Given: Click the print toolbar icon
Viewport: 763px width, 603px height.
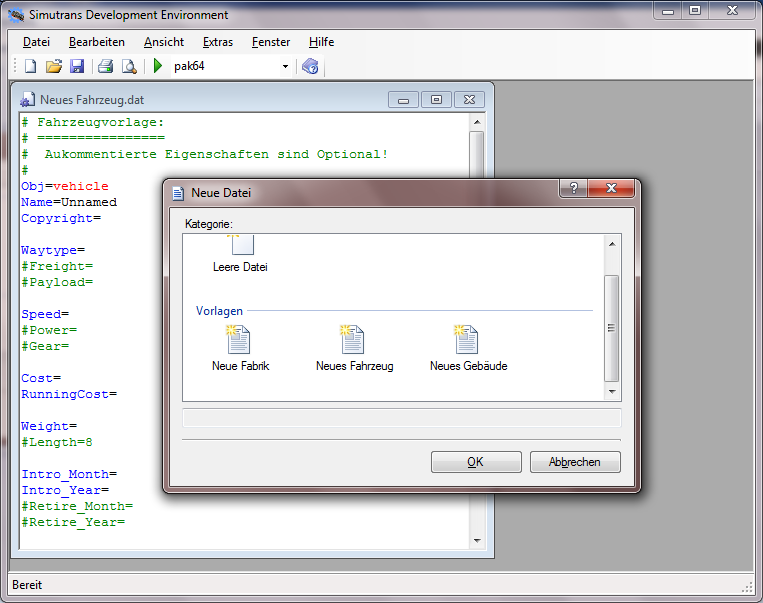Looking at the screenshot, I should tap(105, 67).
